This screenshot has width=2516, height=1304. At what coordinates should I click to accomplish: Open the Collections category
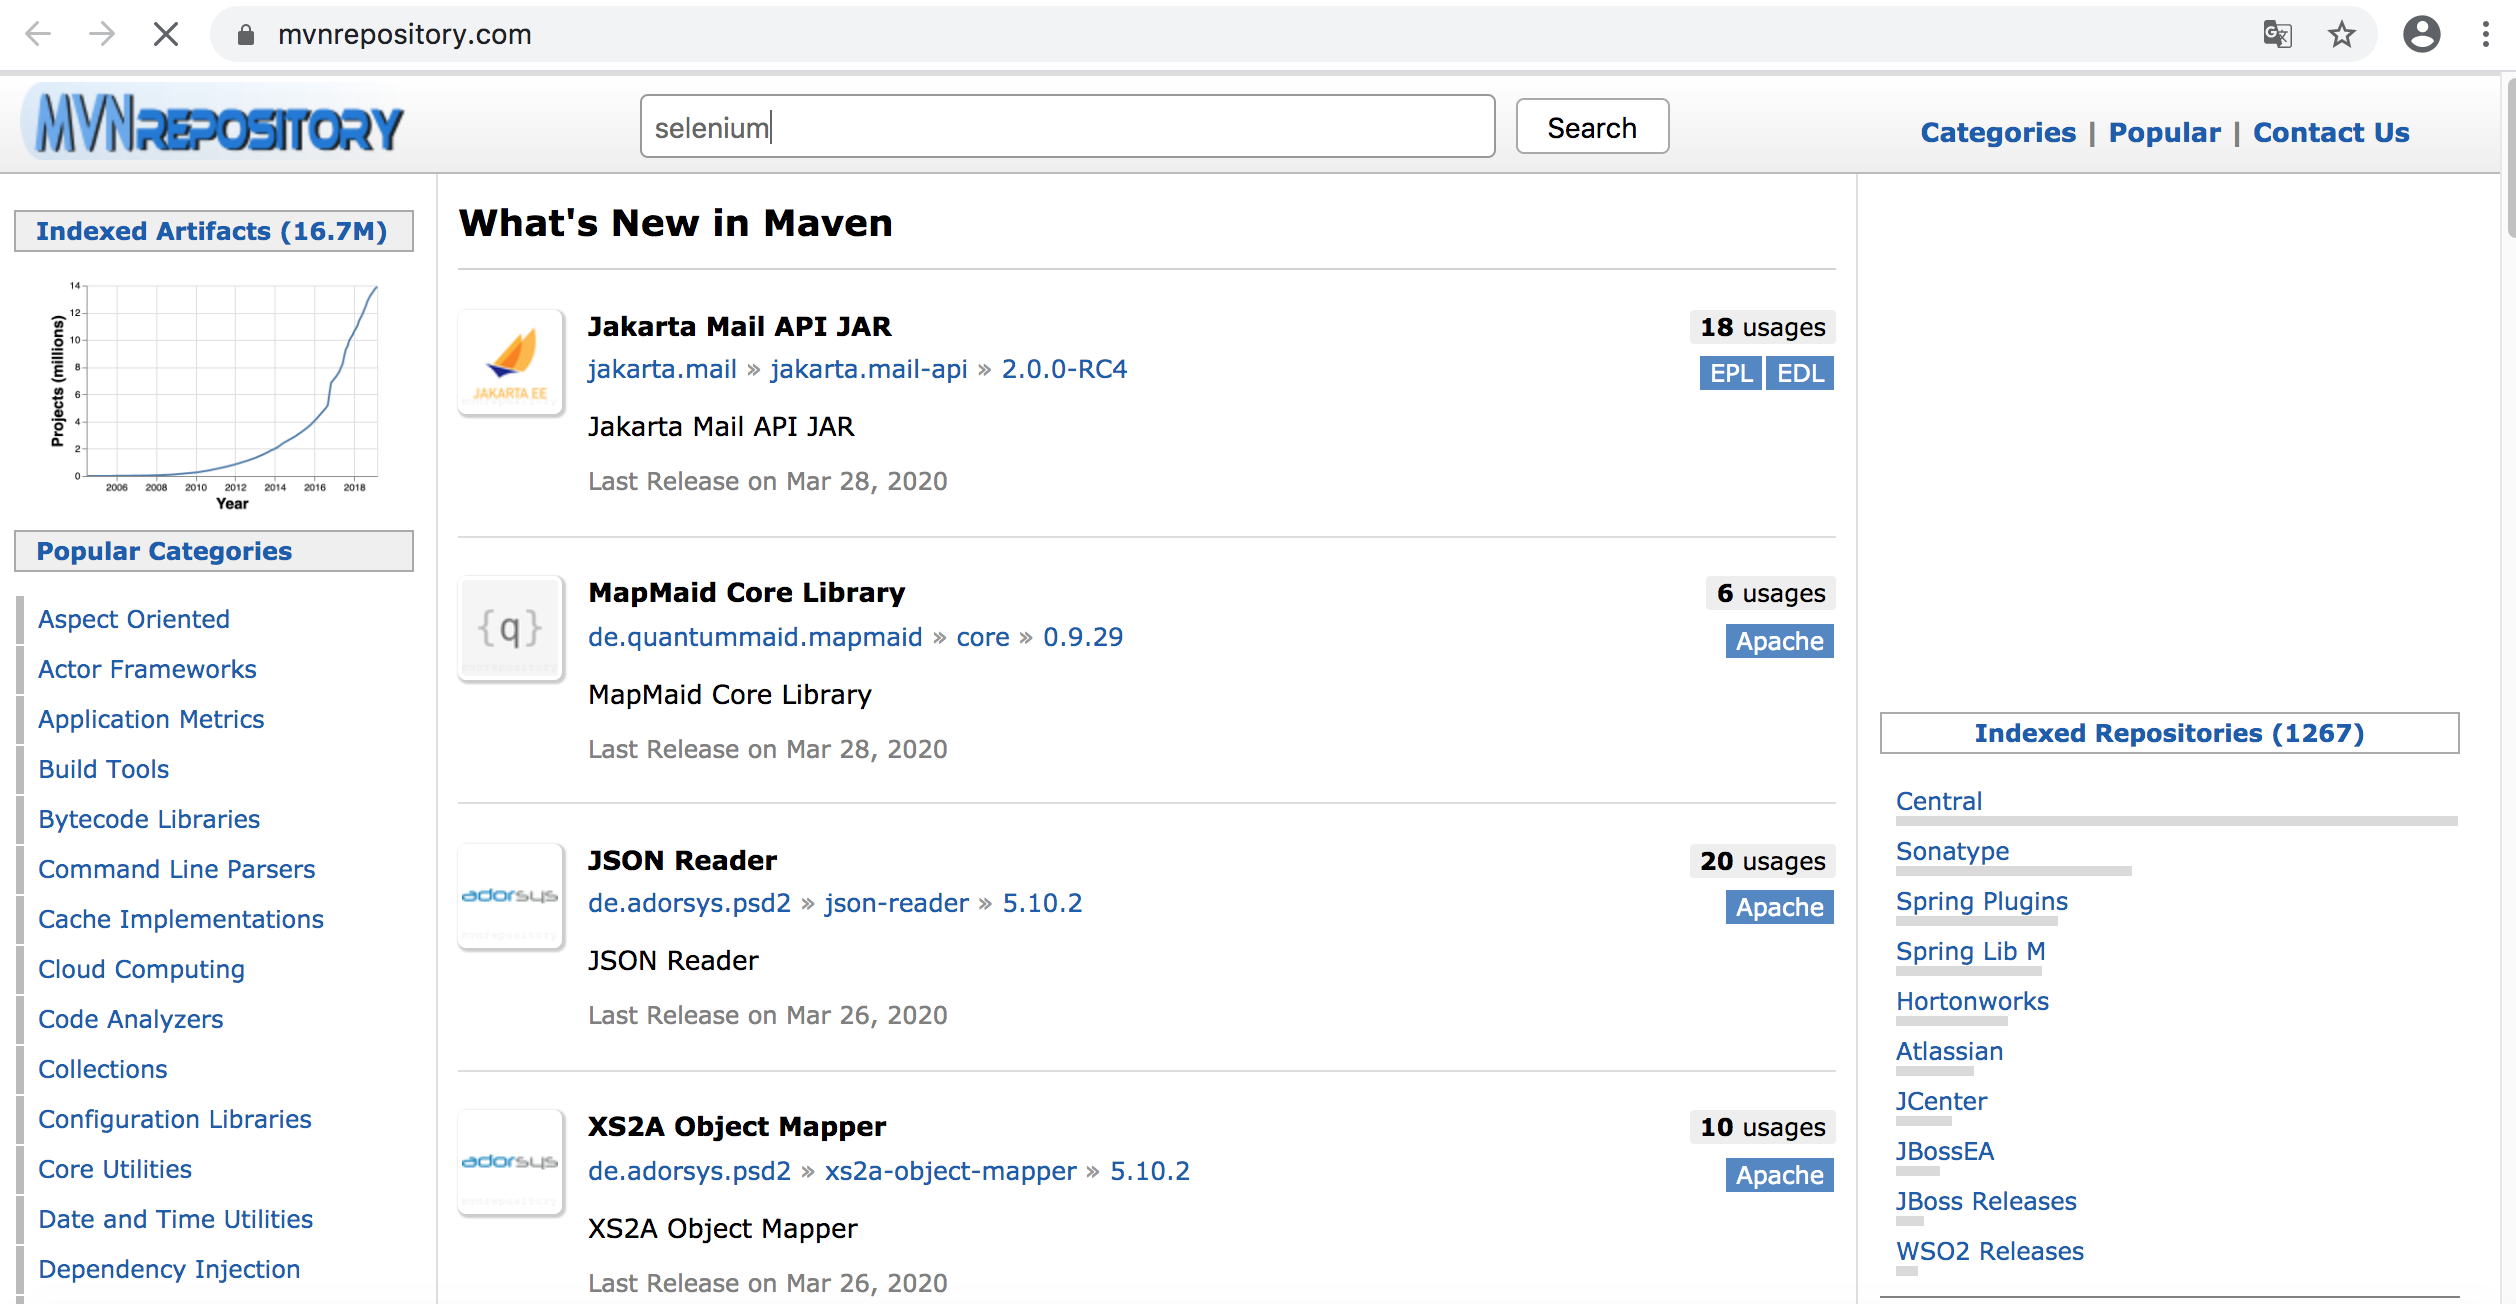[103, 1069]
